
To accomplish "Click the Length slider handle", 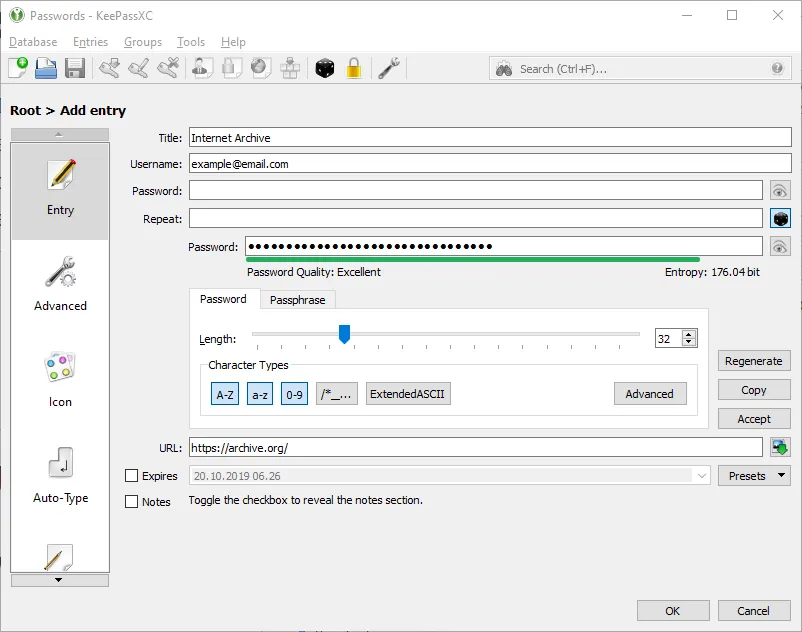I will click(x=344, y=334).
